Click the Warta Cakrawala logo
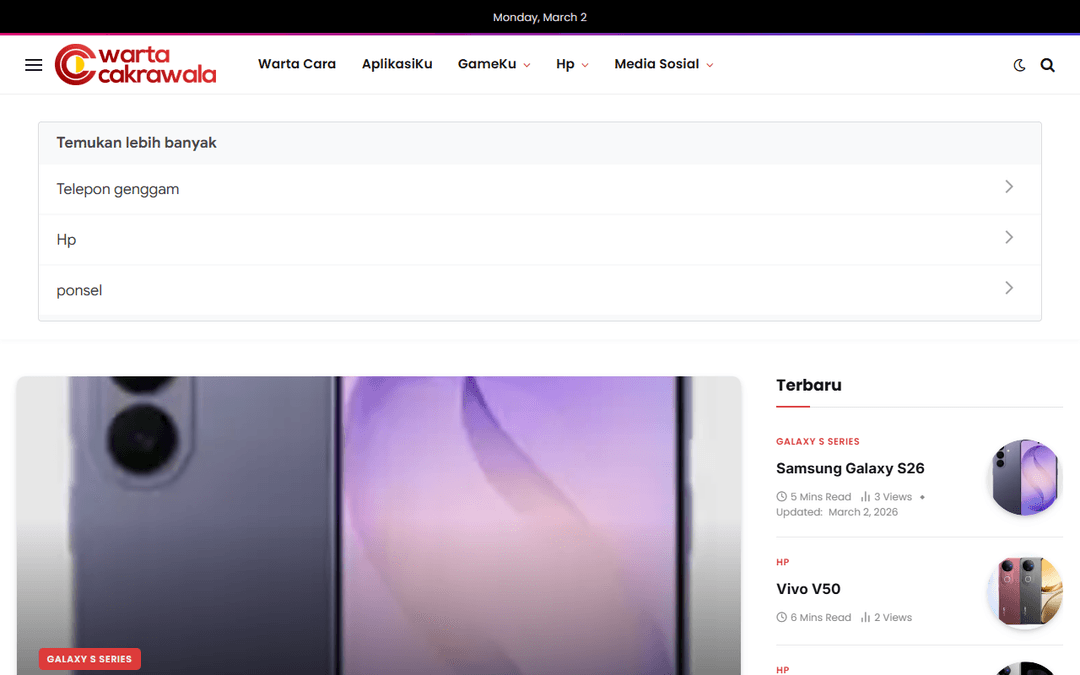Viewport: 1080px width, 675px height. click(136, 65)
